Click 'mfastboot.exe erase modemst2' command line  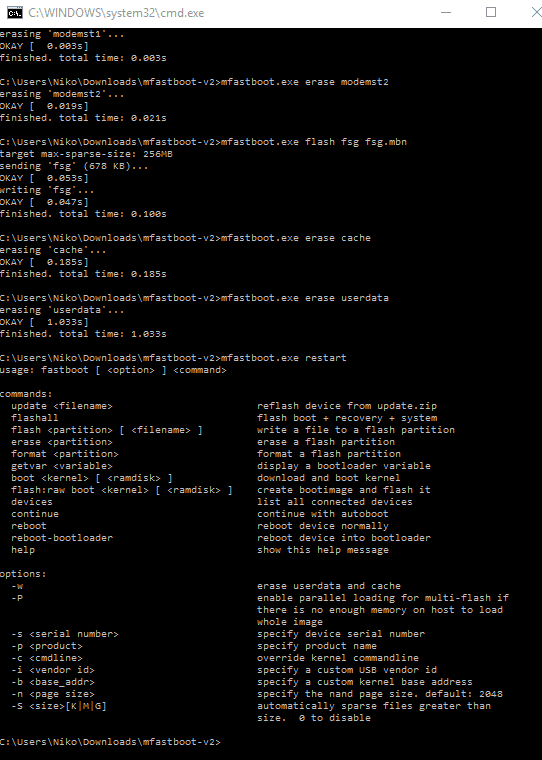(x=194, y=82)
